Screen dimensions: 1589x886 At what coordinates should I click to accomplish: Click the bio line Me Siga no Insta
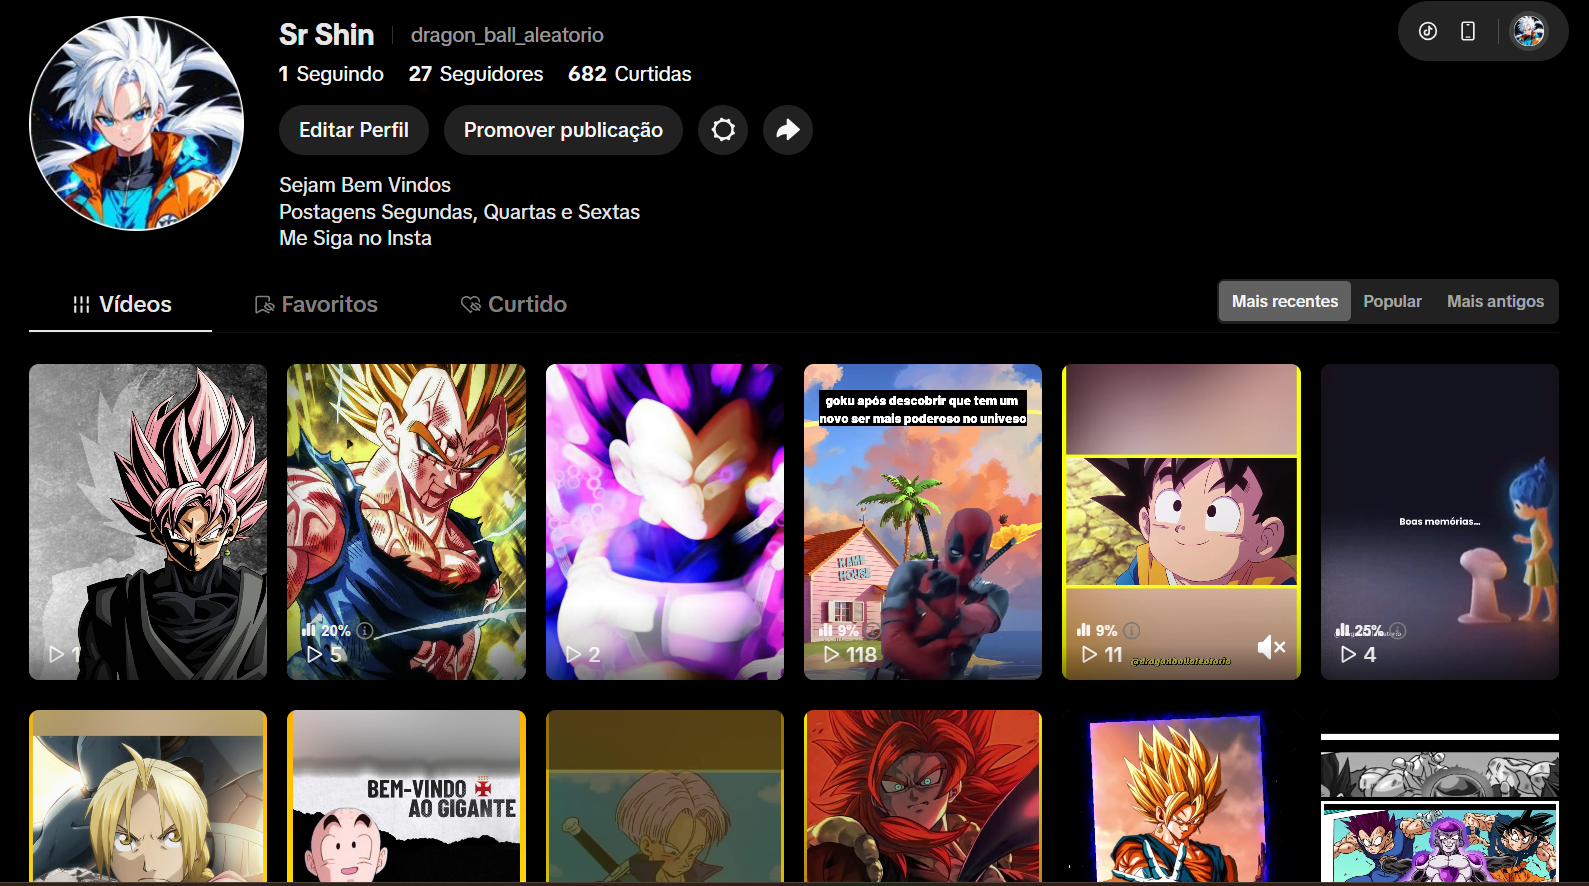point(355,238)
